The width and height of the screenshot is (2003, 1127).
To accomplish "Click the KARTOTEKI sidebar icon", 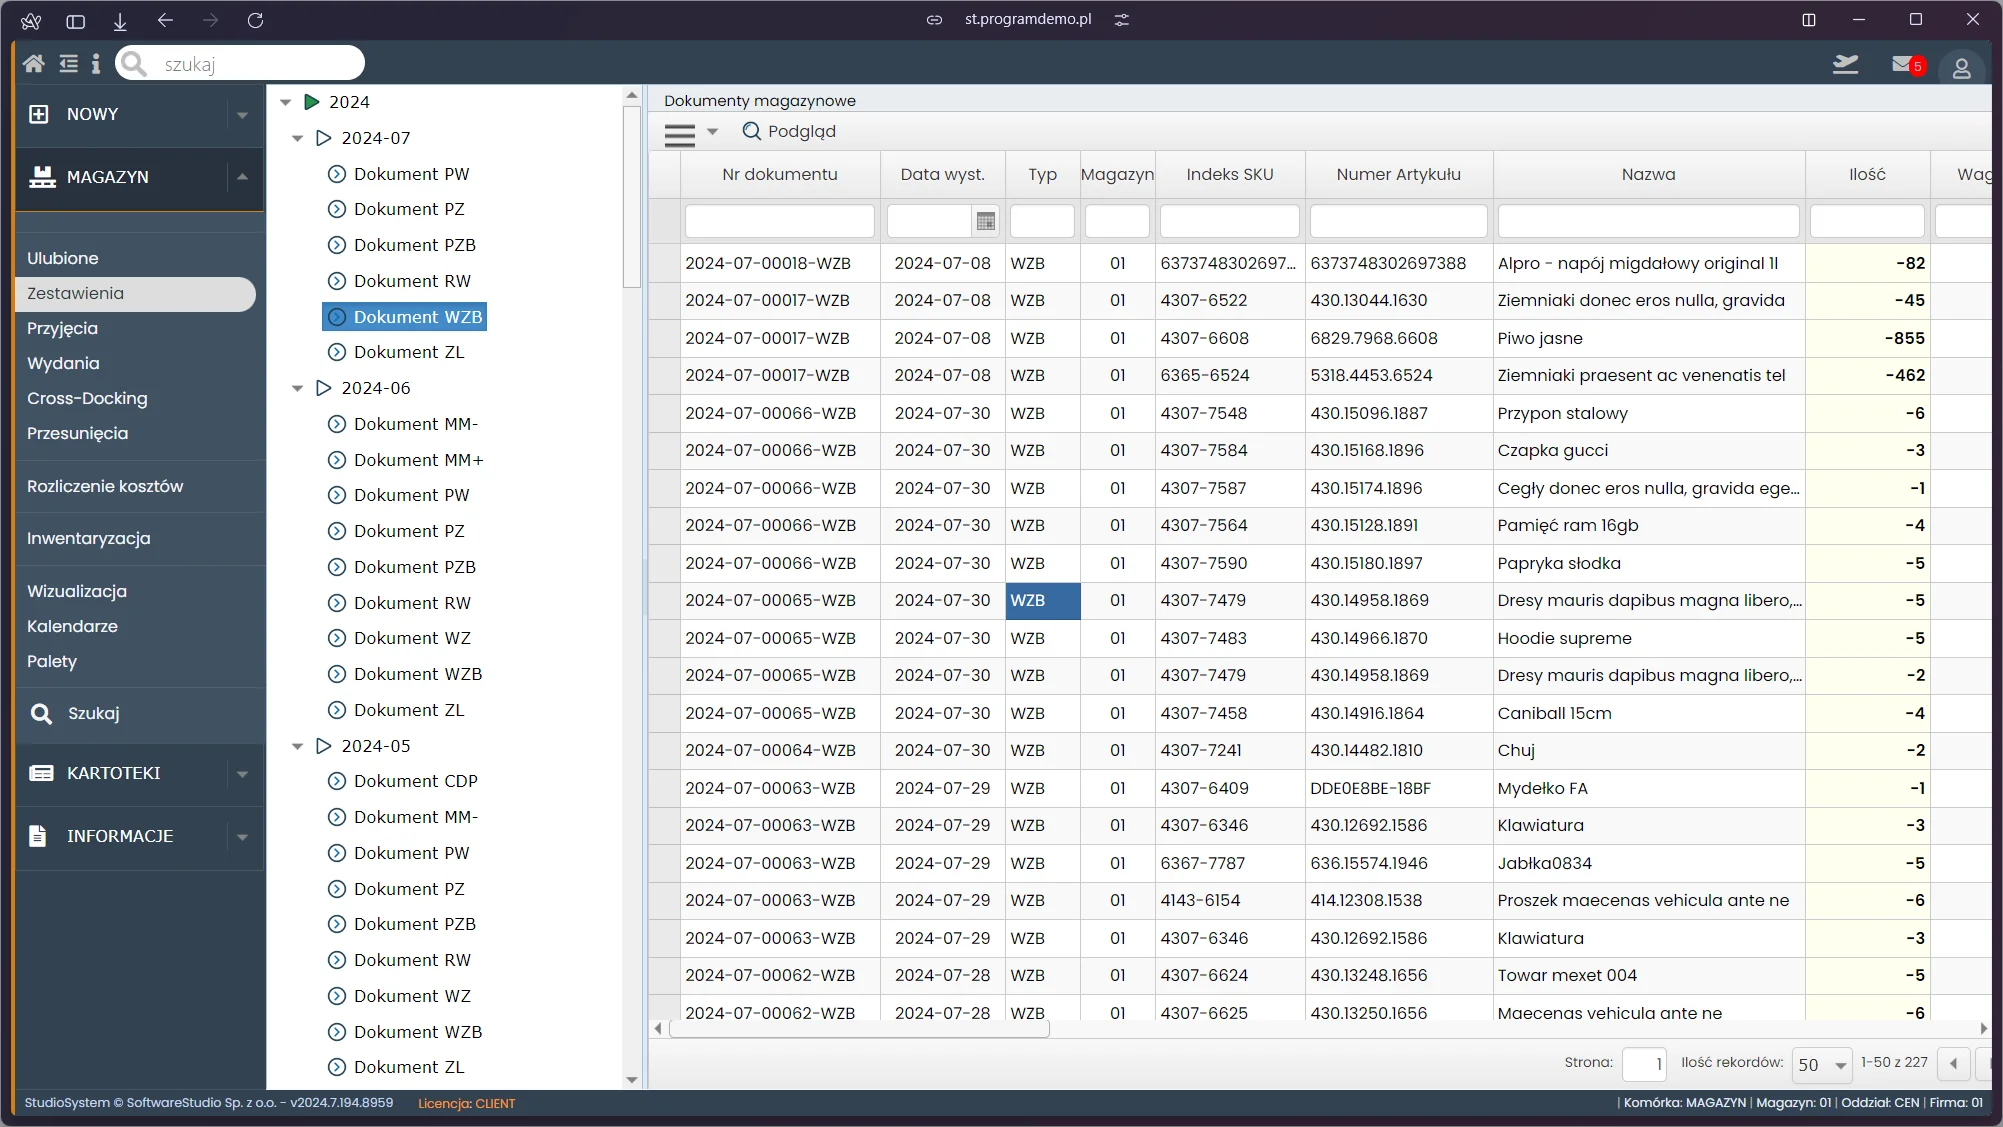I will [39, 773].
